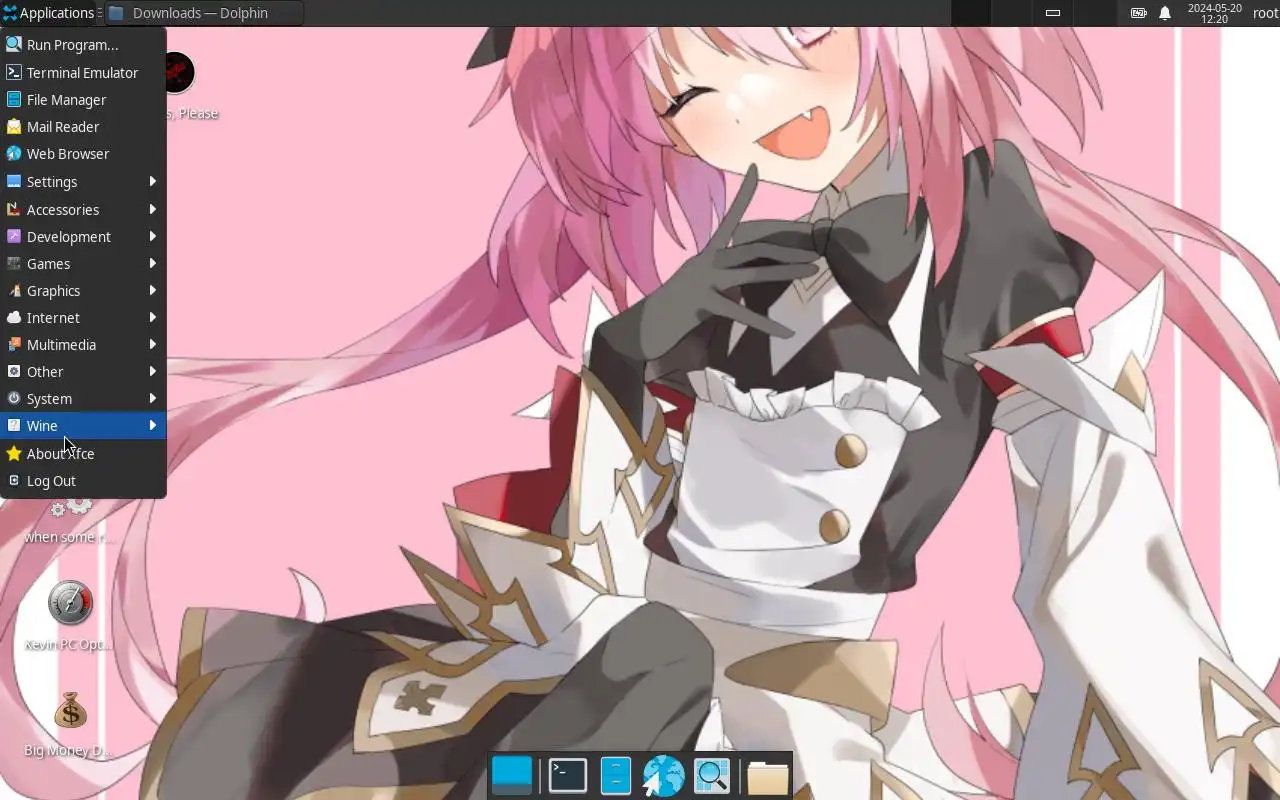
Task: Click Show Desktop icon in the dock
Action: [512, 776]
